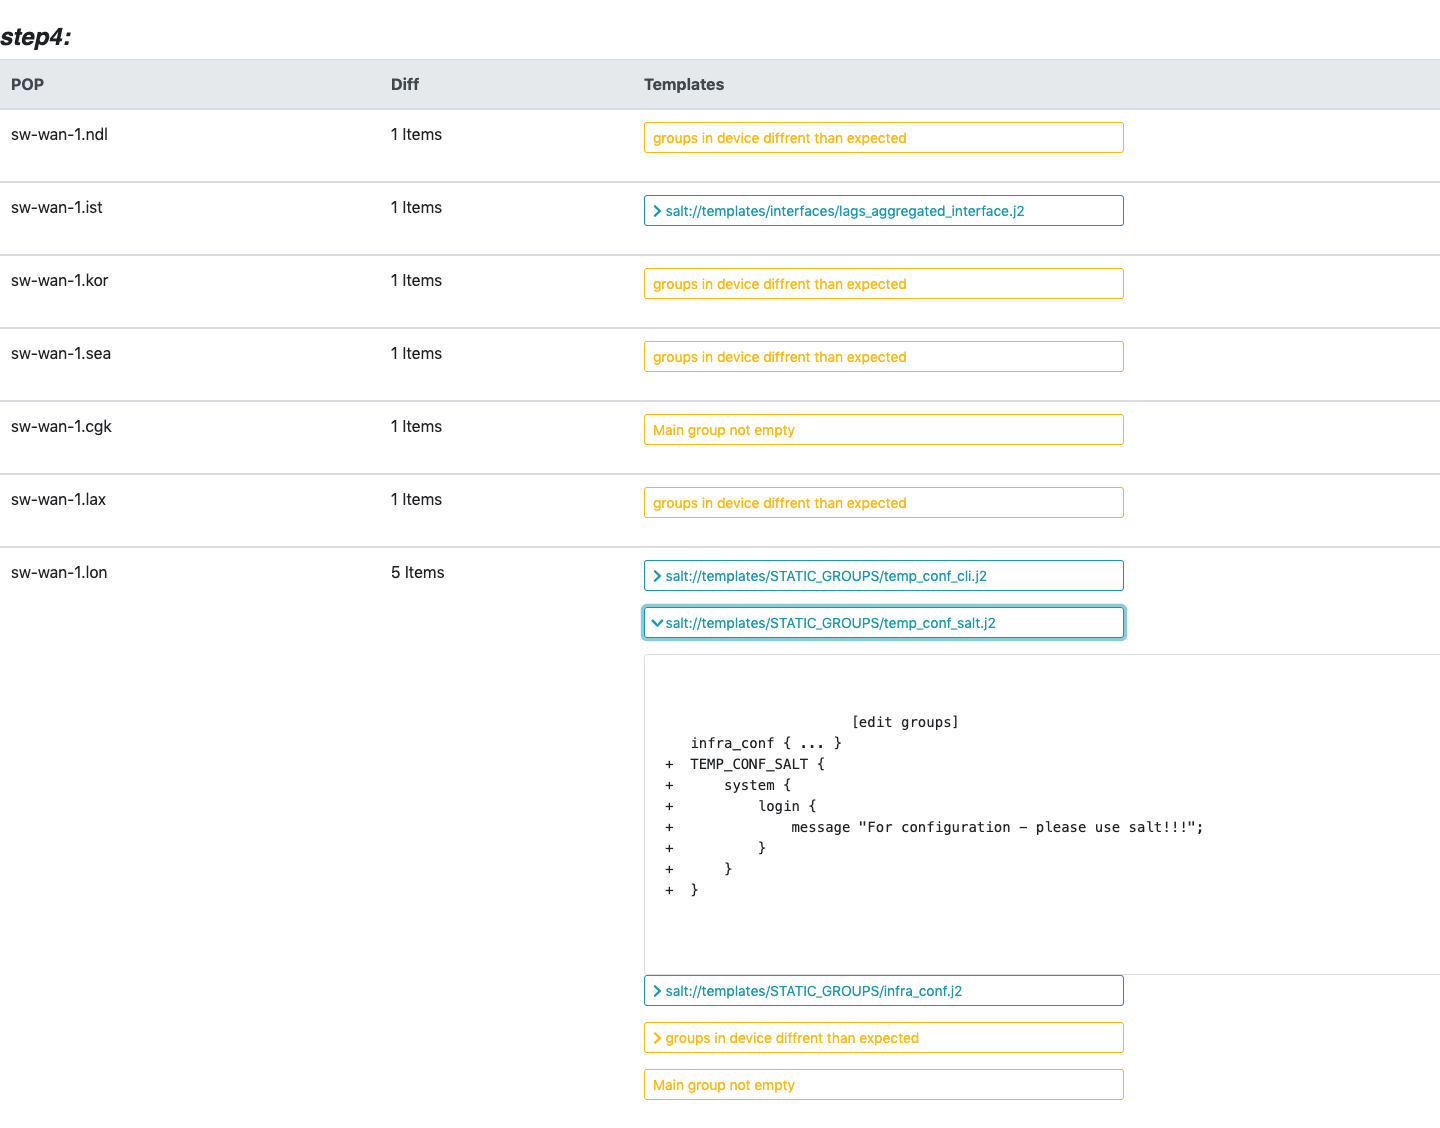Expand the sw-wan-1.ndl groups warning box
The image size is (1440, 1128).
(882, 138)
